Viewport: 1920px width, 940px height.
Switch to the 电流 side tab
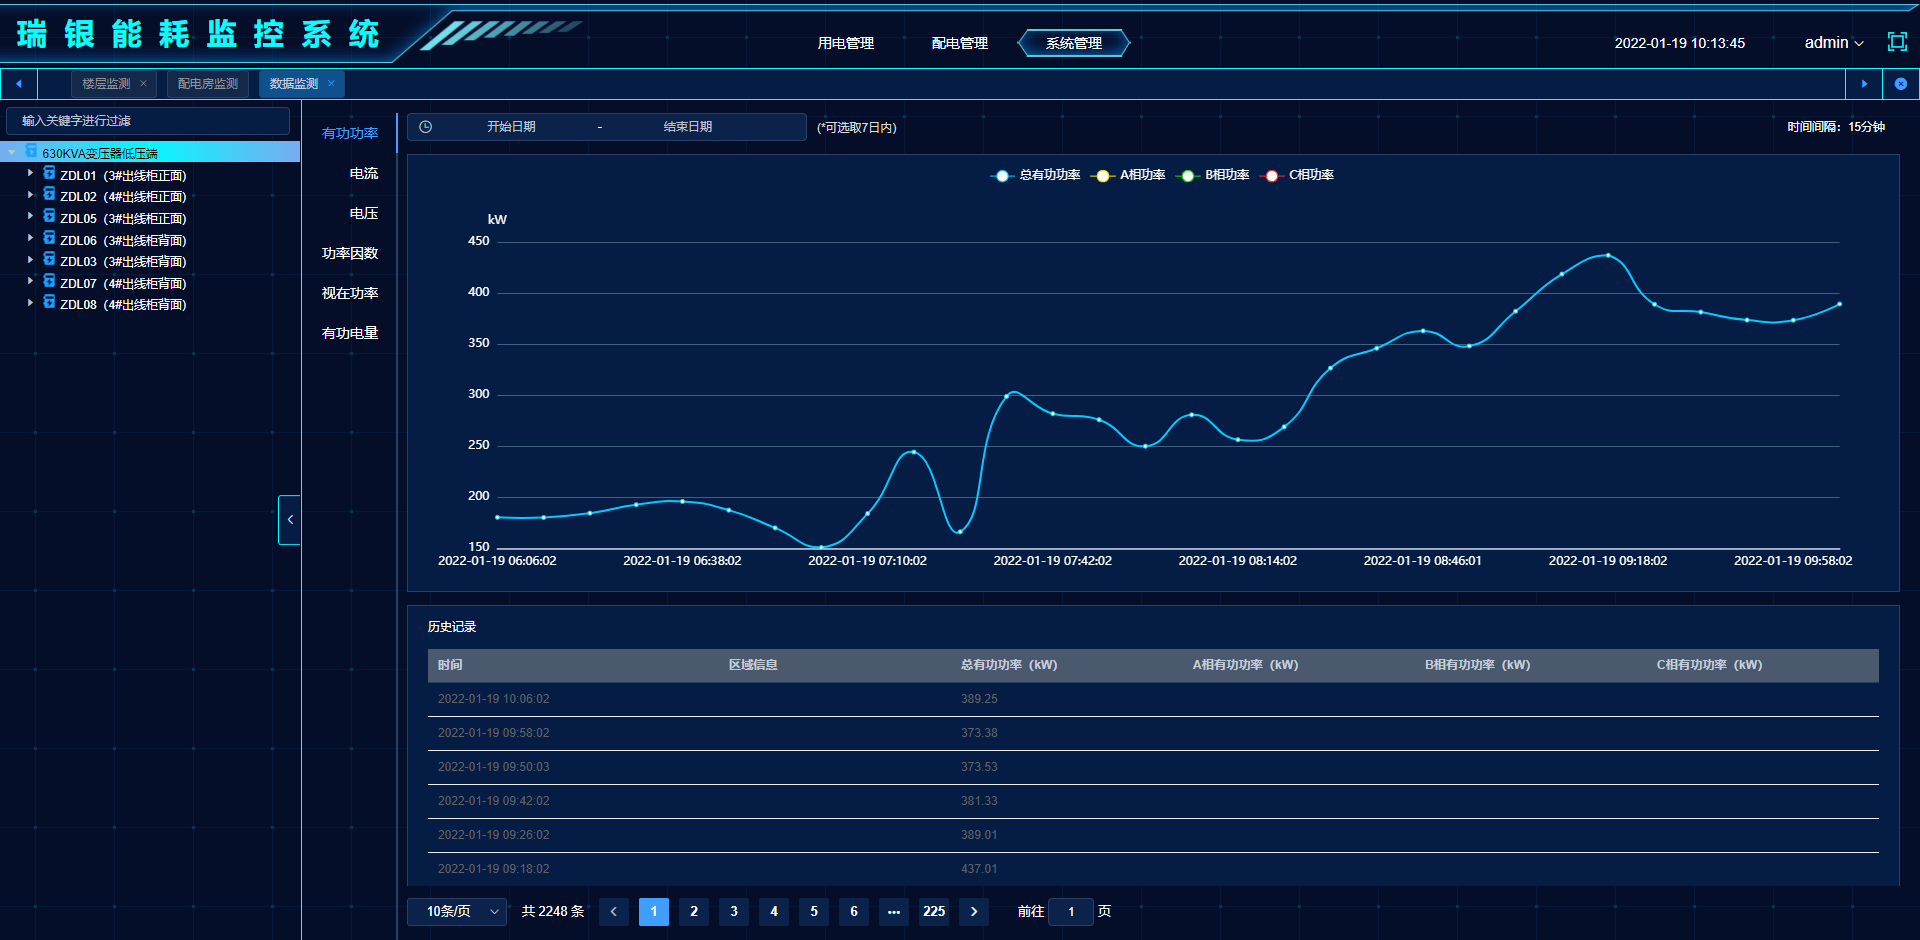[363, 173]
